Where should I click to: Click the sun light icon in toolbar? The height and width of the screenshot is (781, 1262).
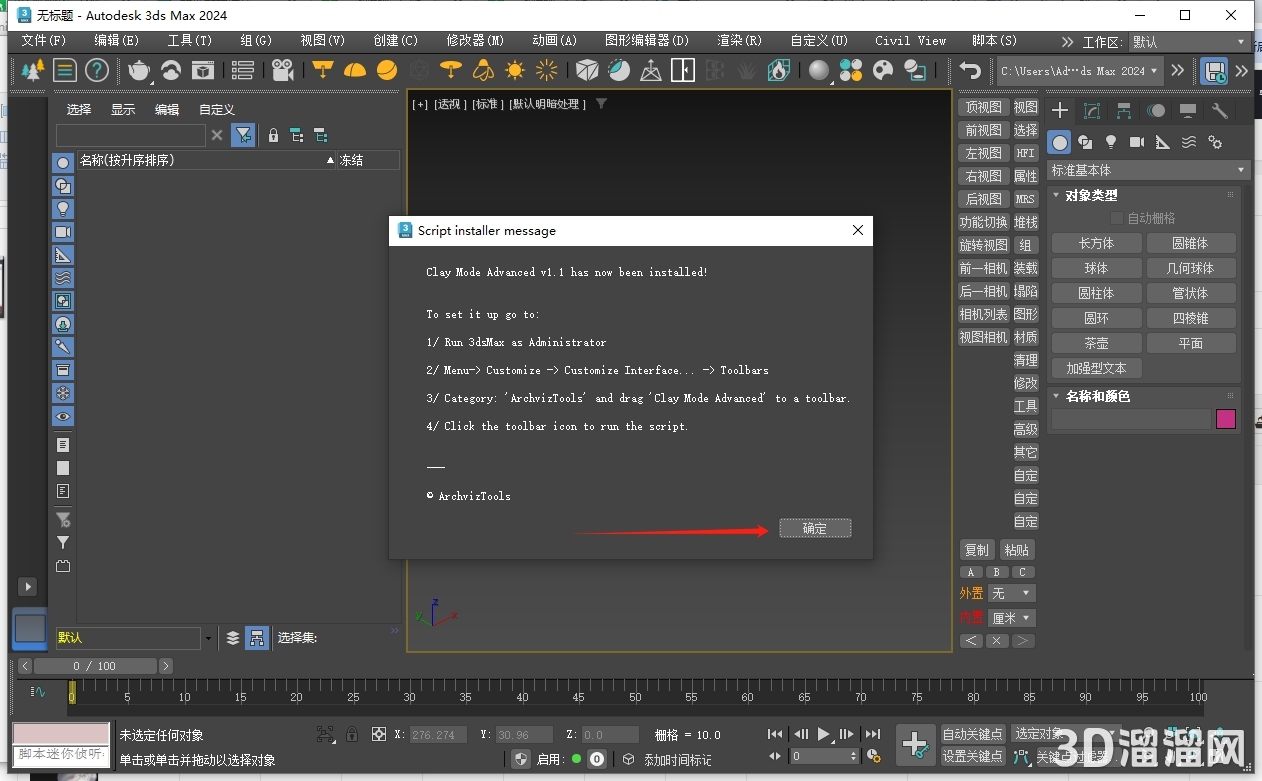tap(515, 70)
